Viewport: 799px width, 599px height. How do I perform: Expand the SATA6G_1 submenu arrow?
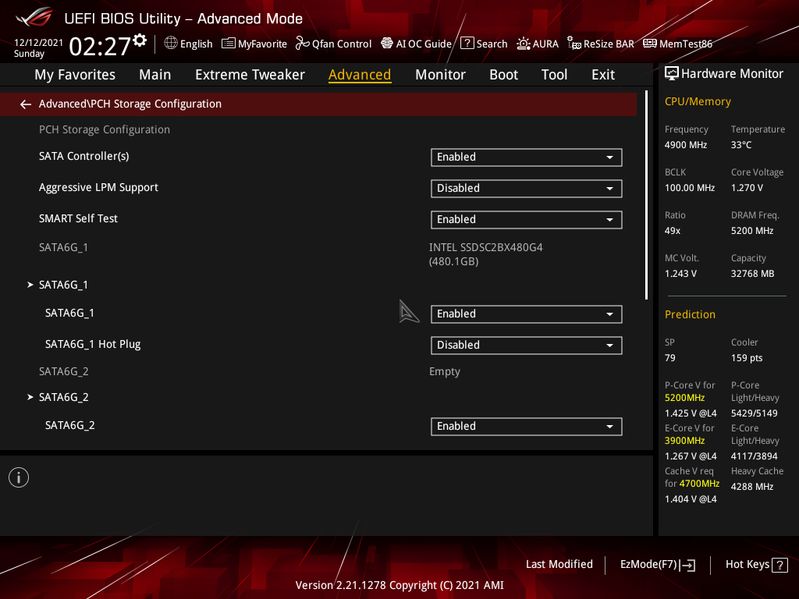click(30, 285)
